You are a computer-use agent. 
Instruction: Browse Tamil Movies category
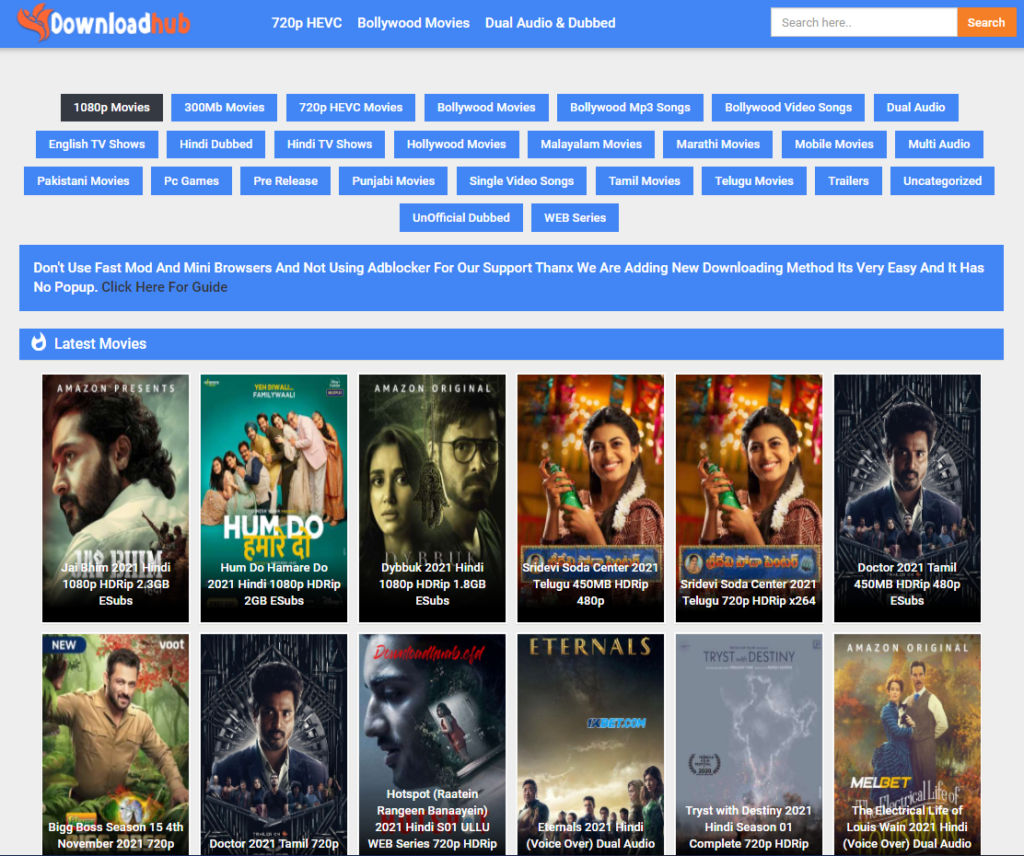coord(644,181)
